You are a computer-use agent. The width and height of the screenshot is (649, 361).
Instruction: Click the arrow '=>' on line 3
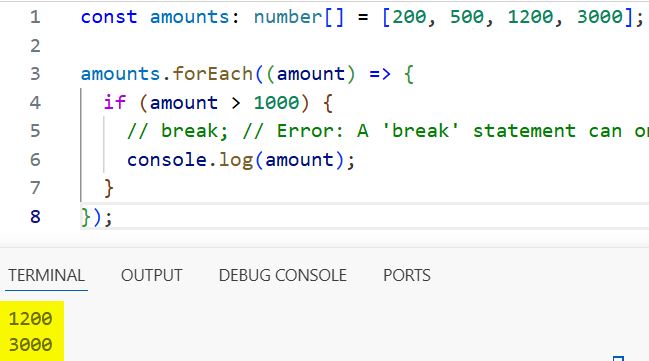click(x=380, y=74)
